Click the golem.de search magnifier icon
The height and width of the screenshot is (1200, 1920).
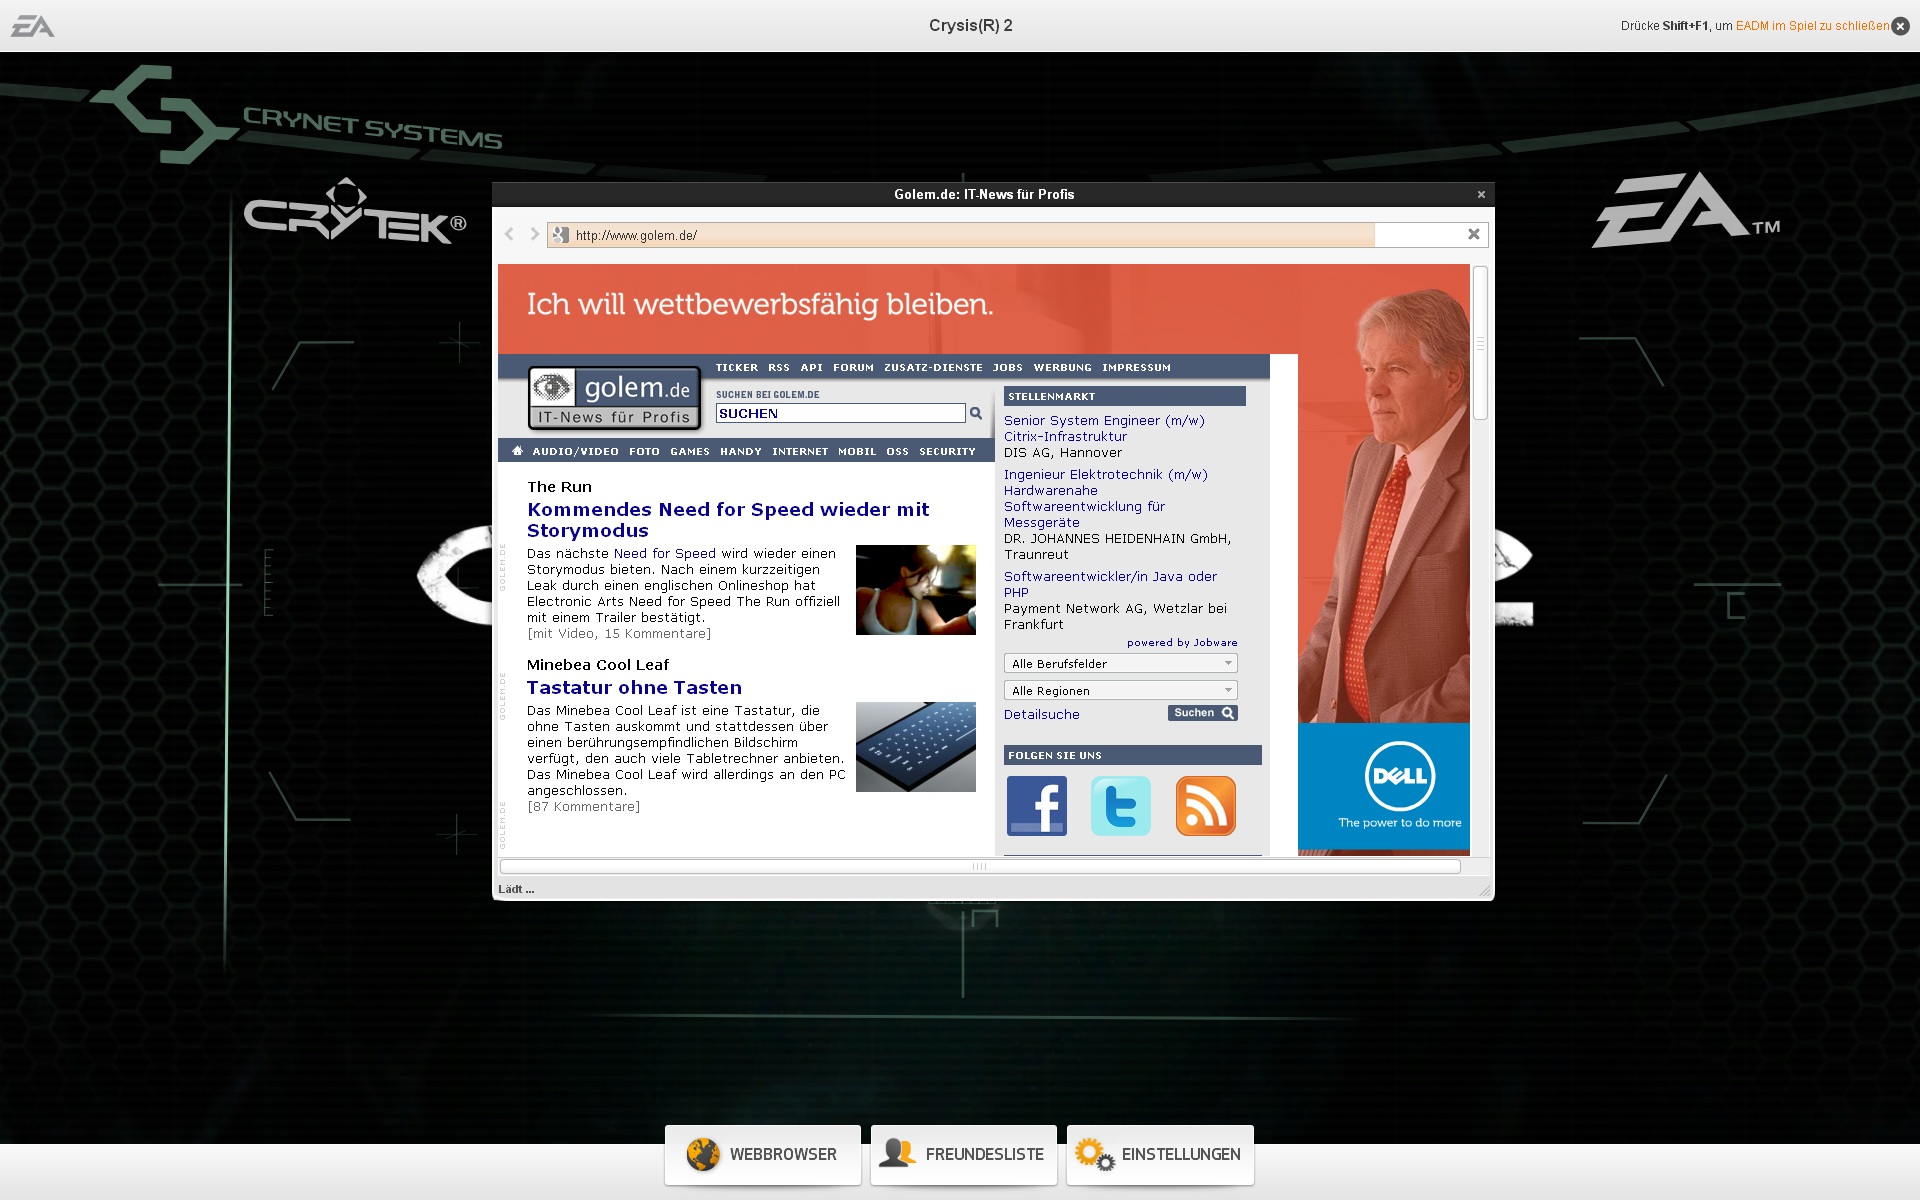click(976, 413)
